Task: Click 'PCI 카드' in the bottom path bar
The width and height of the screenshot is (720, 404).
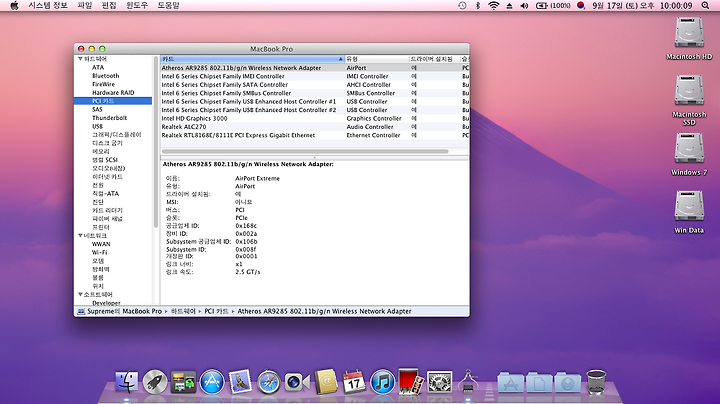Action: pos(216,311)
